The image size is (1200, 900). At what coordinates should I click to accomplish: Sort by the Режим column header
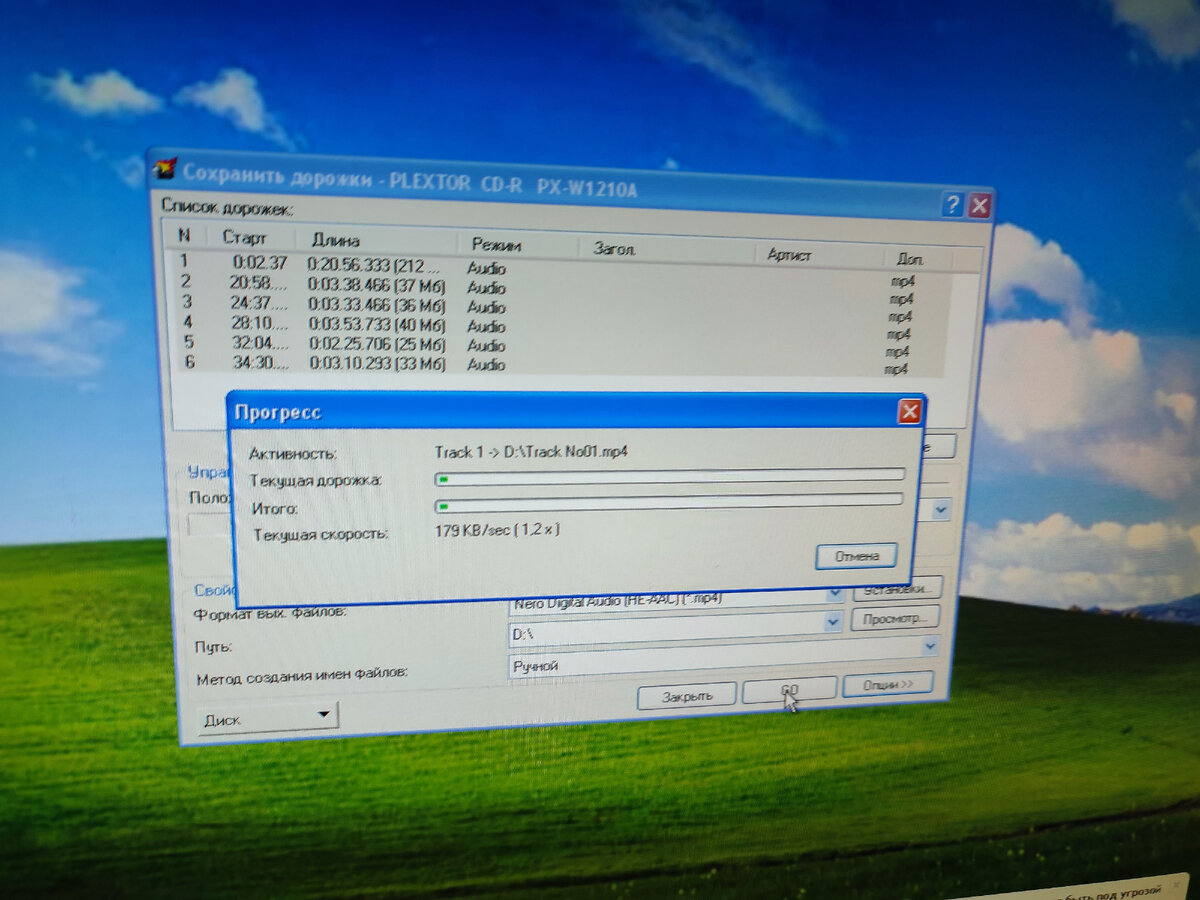(x=496, y=245)
